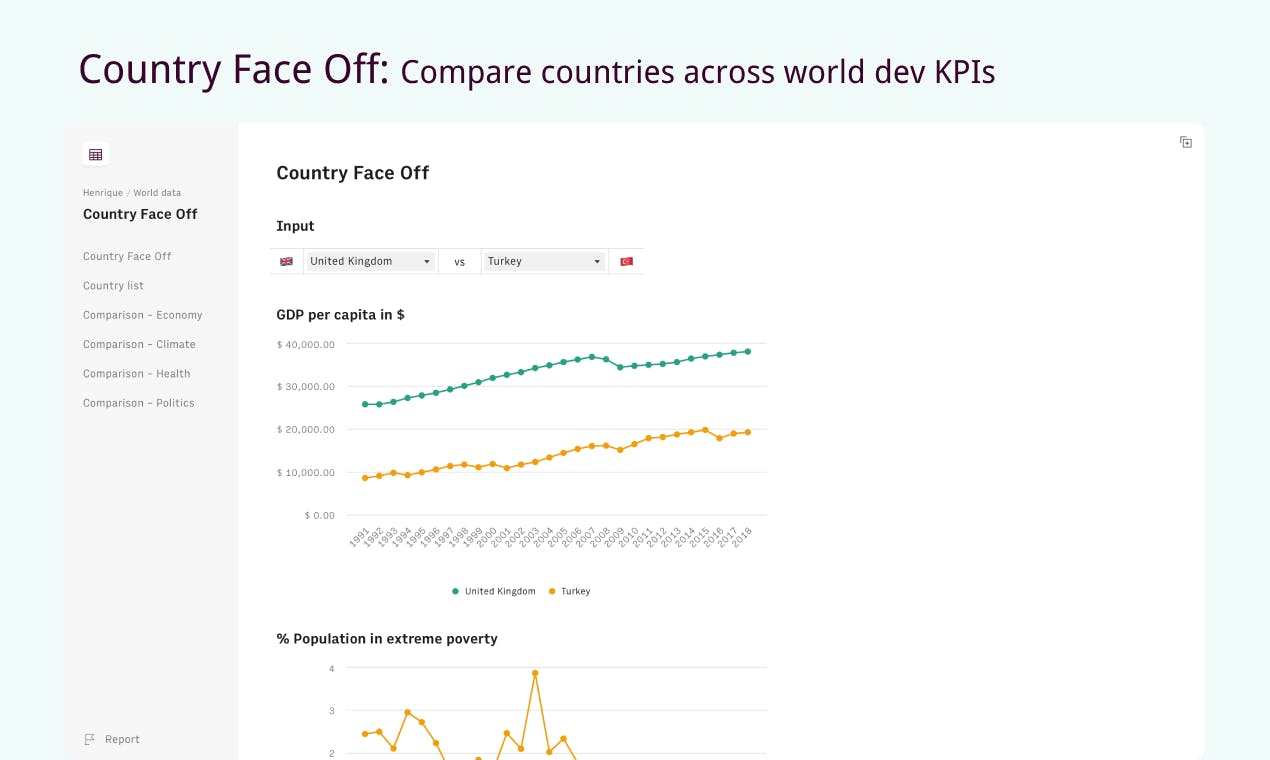Click the 2018 Turkey GDP data point

click(747, 432)
